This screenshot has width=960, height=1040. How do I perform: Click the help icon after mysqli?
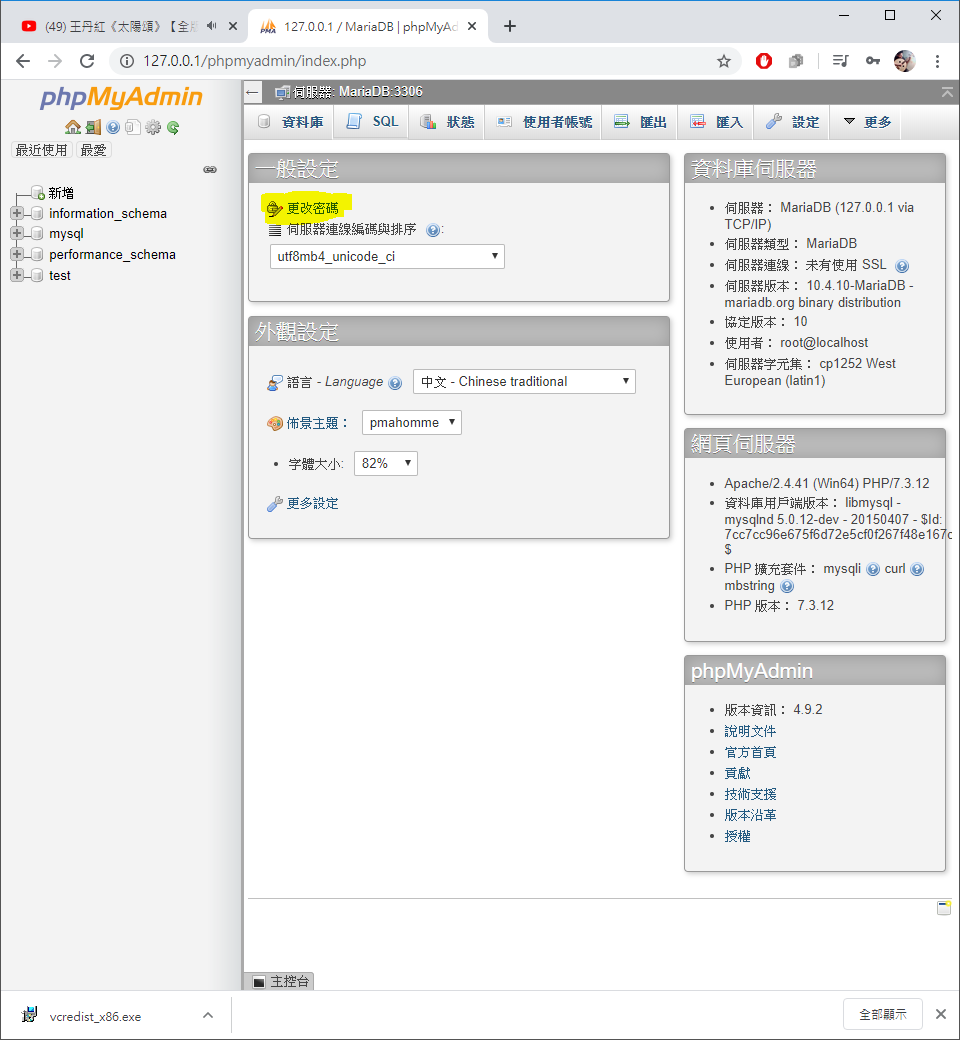(x=873, y=569)
